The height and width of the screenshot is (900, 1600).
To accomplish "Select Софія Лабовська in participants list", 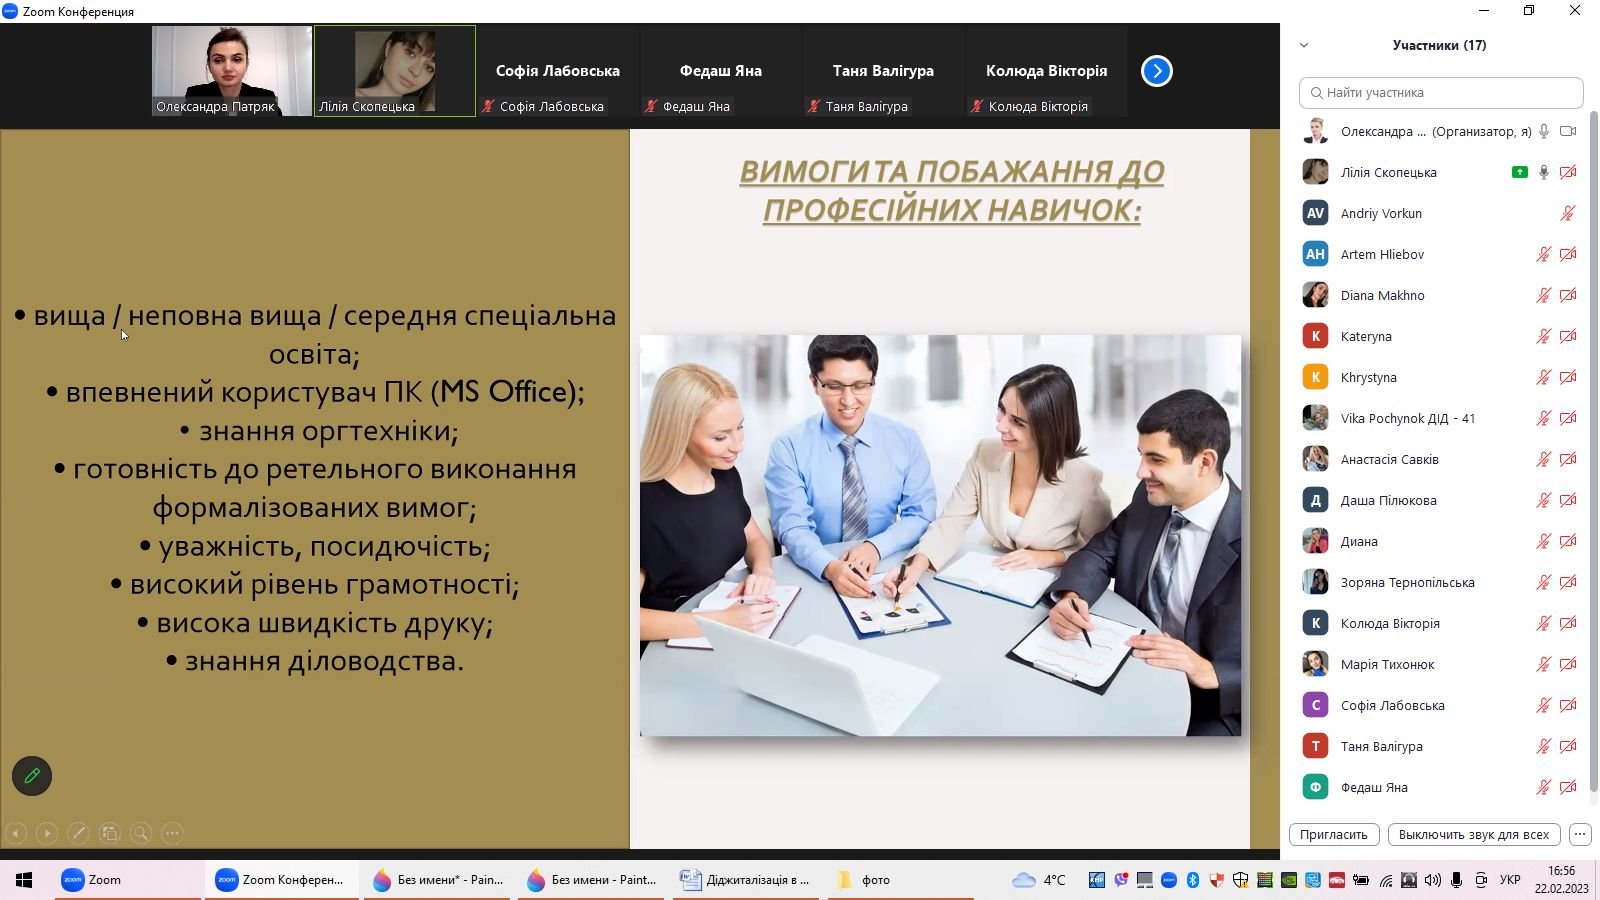I will 1441,705.
